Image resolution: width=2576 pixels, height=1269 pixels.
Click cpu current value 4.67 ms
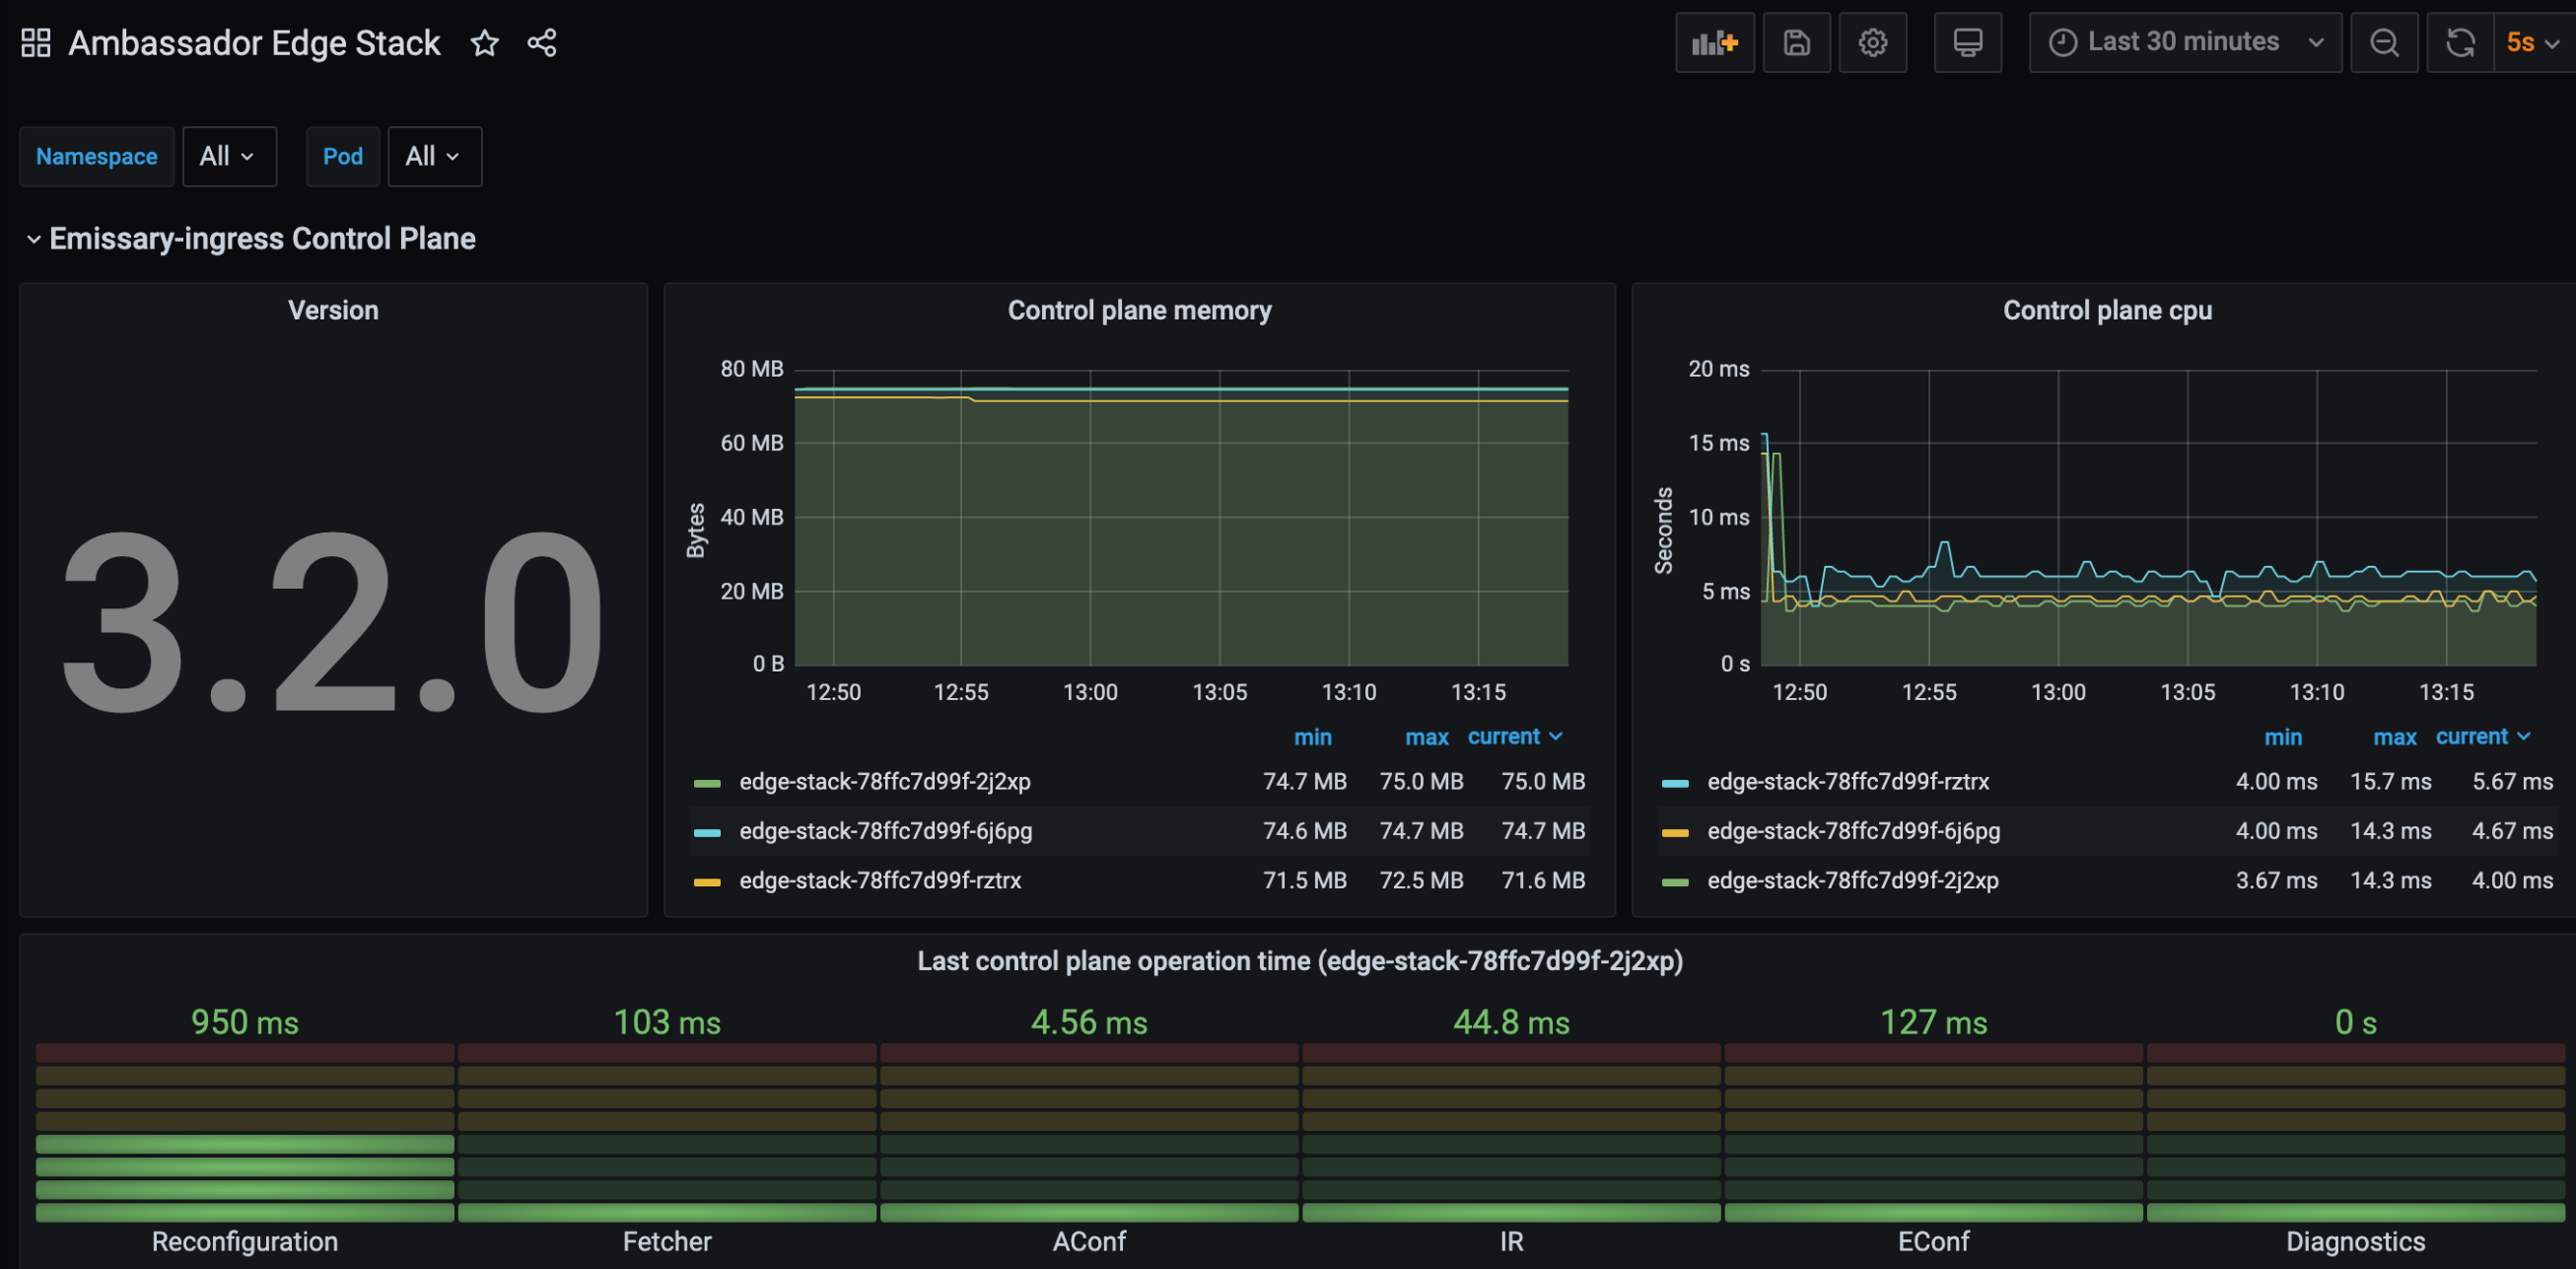pyautogui.click(x=2513, y=831)
